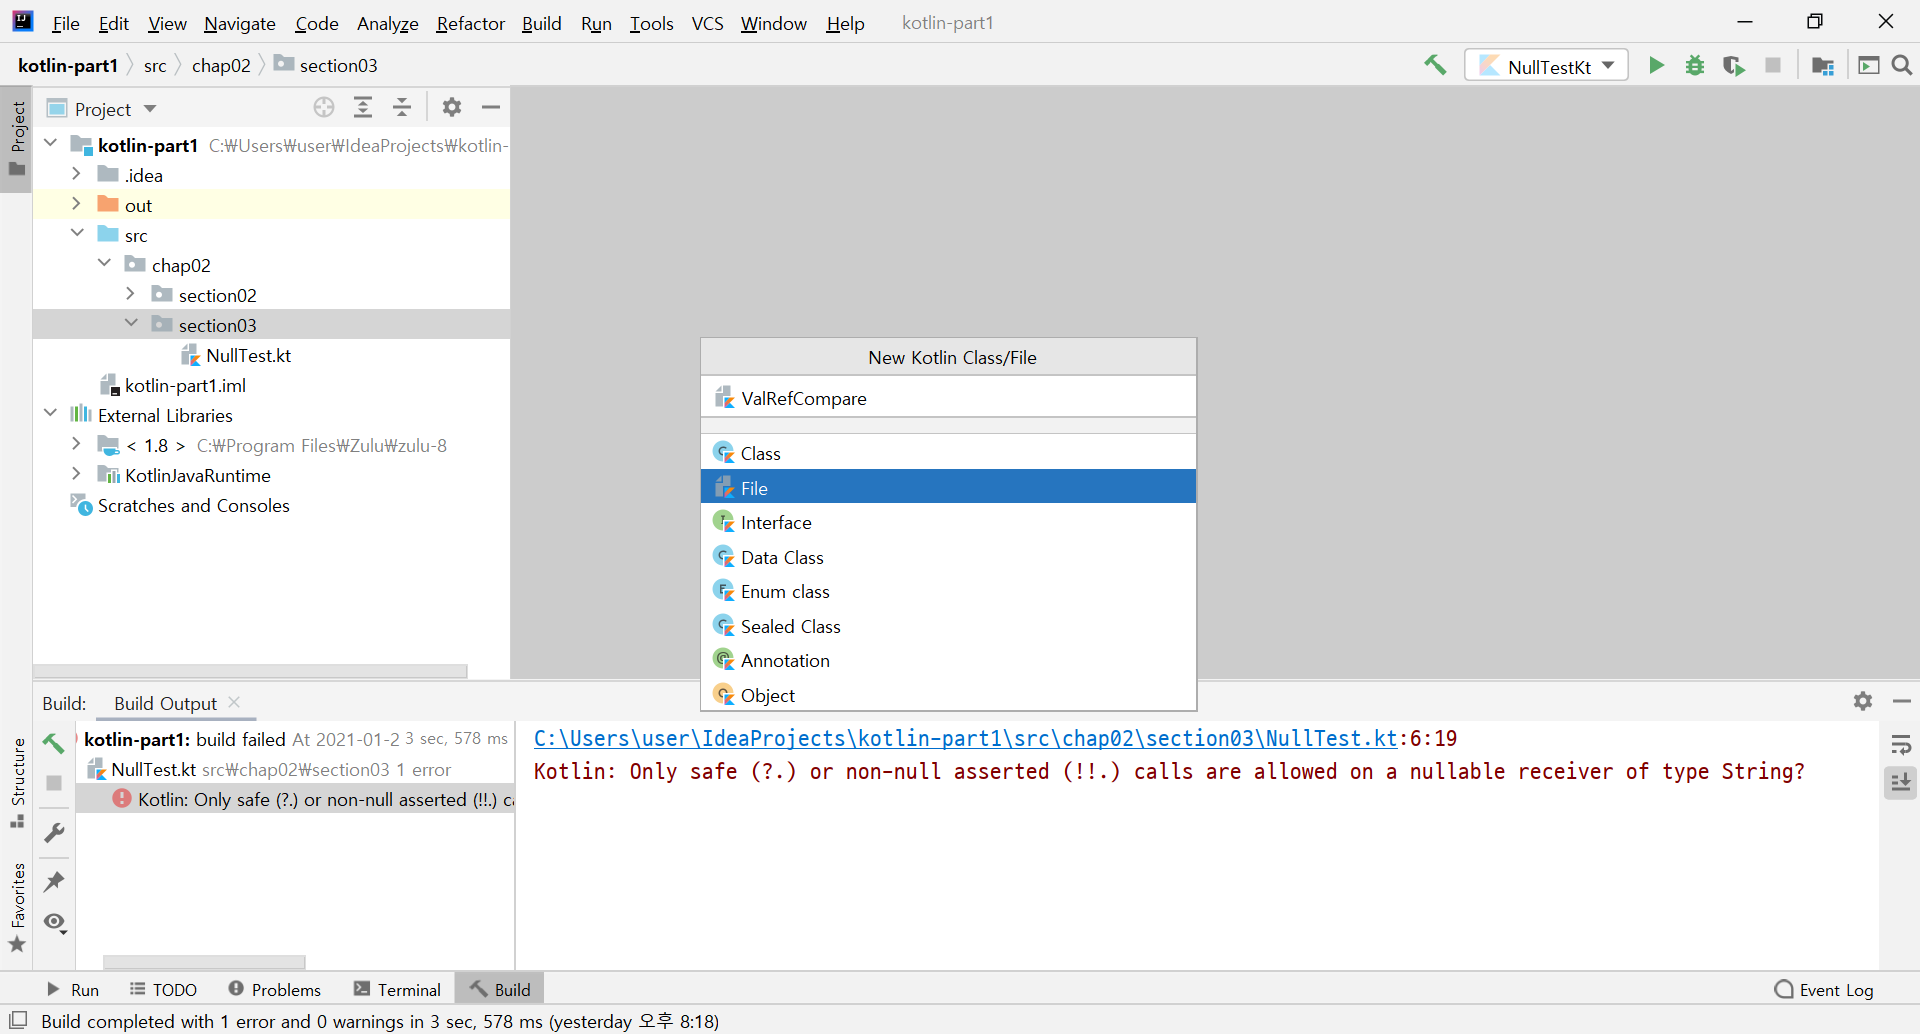The width and height of the screenshot is (1920, 1034).
Task: Click the ValRefCompare name field
Action: click(948, 398)
